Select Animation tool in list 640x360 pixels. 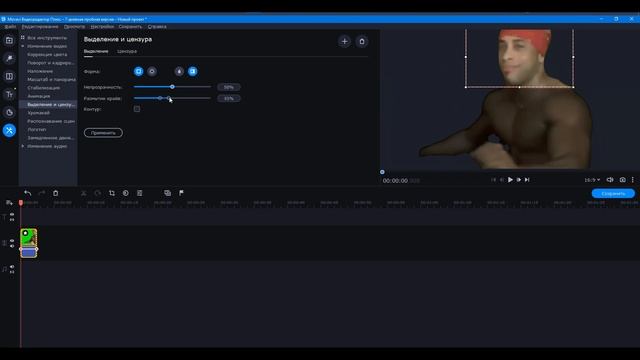(39, 96)
